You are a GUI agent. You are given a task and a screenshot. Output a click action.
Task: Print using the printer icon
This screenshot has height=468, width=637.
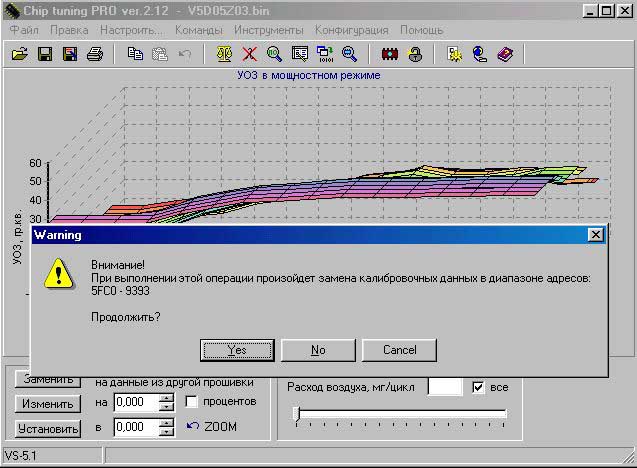95,54
